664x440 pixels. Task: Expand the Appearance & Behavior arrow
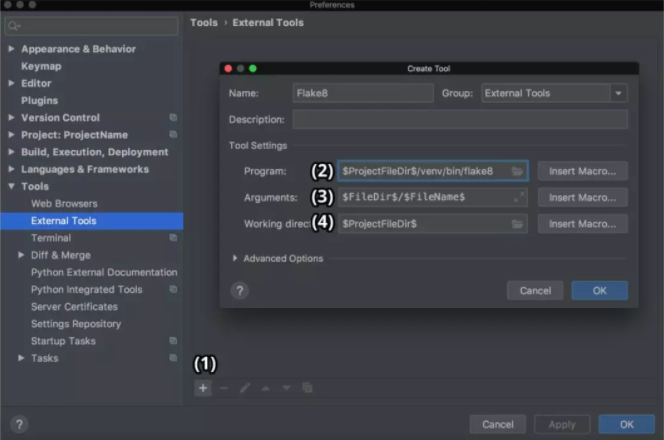[11, 49]
